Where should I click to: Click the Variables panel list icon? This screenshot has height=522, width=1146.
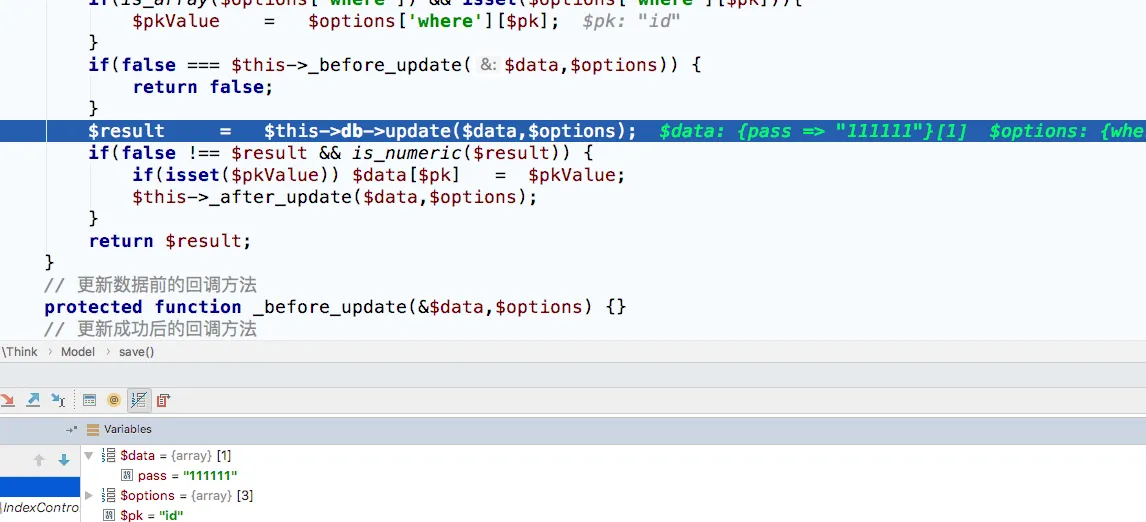pyautogui.click(x=93, y=429)
